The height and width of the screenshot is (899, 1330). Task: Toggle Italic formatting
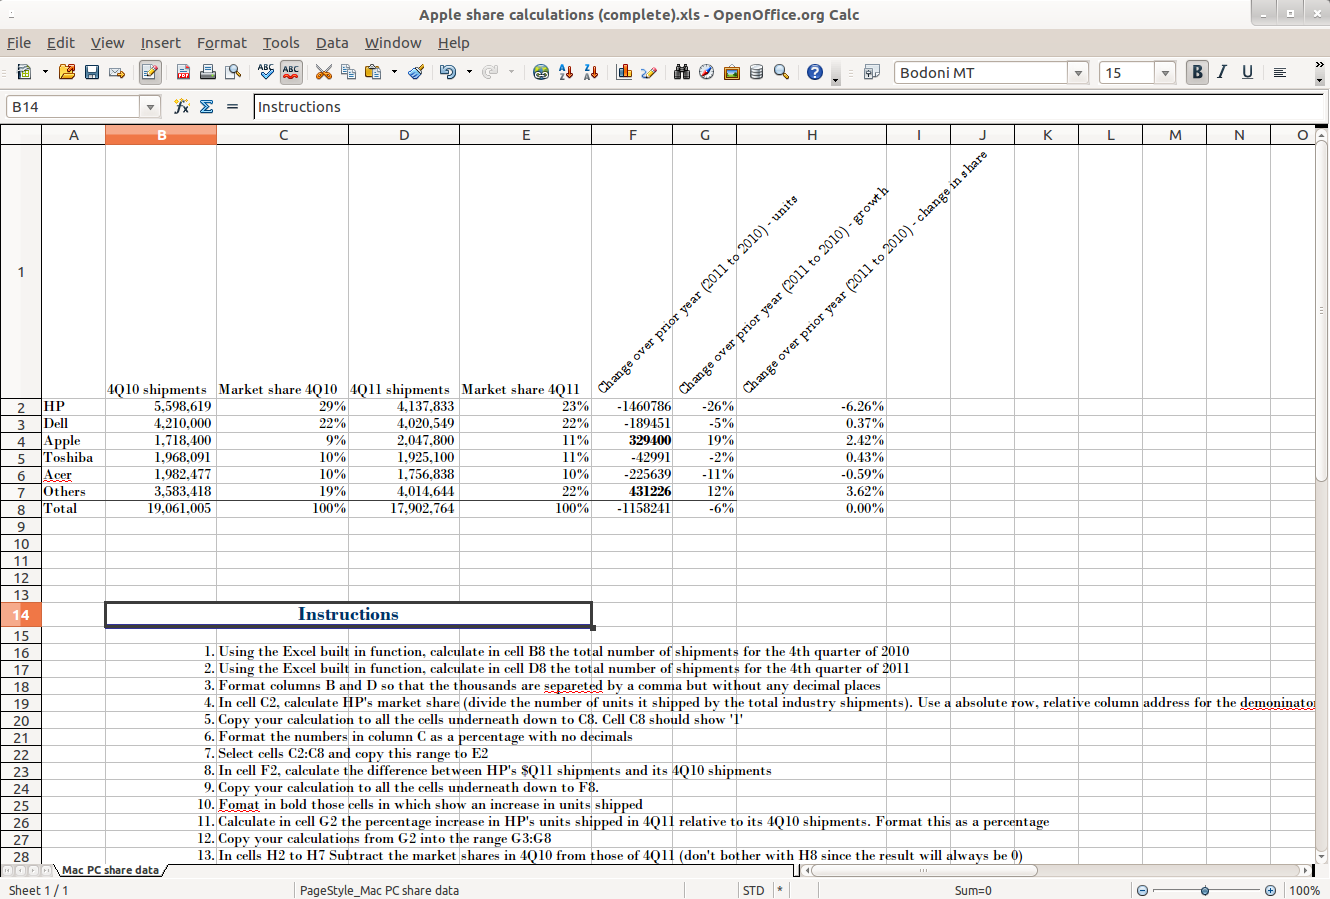pyautogui.click(x=1222, y=72)
